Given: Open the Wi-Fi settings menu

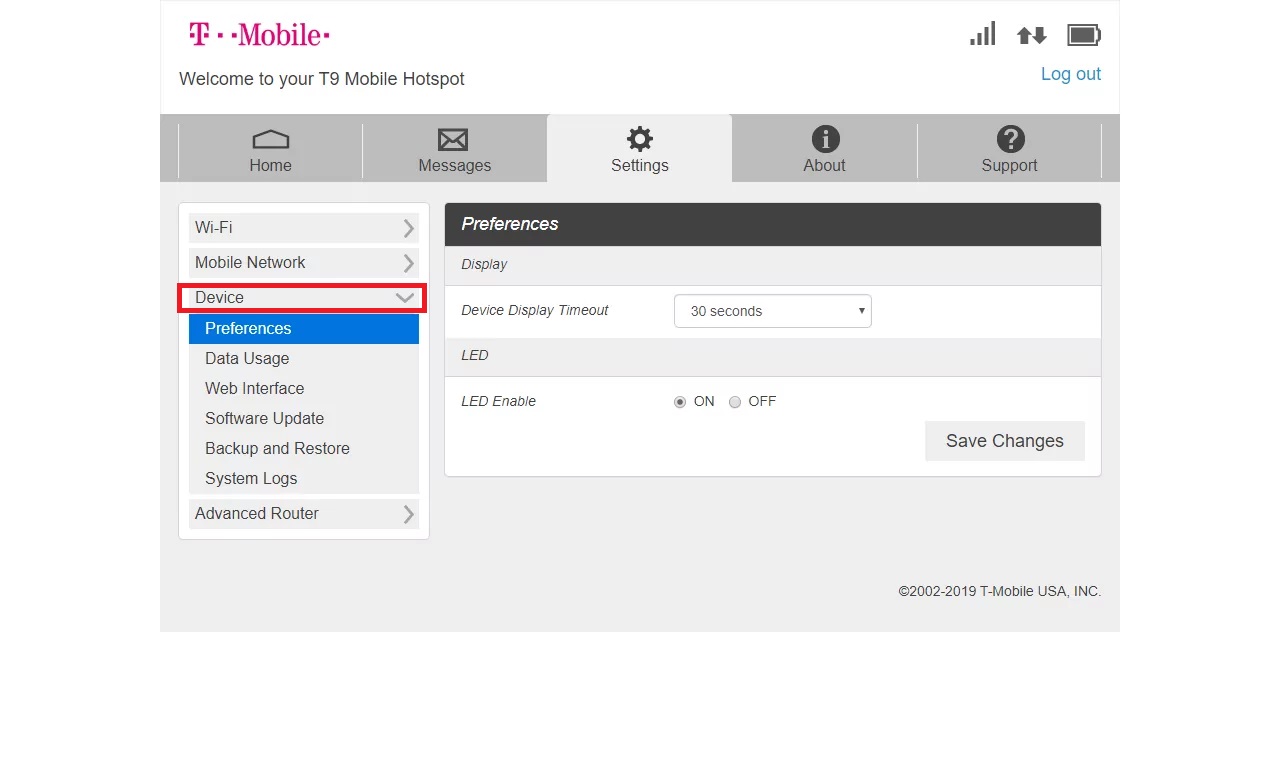Looking at the screenshot, I should tap(304, 228).
